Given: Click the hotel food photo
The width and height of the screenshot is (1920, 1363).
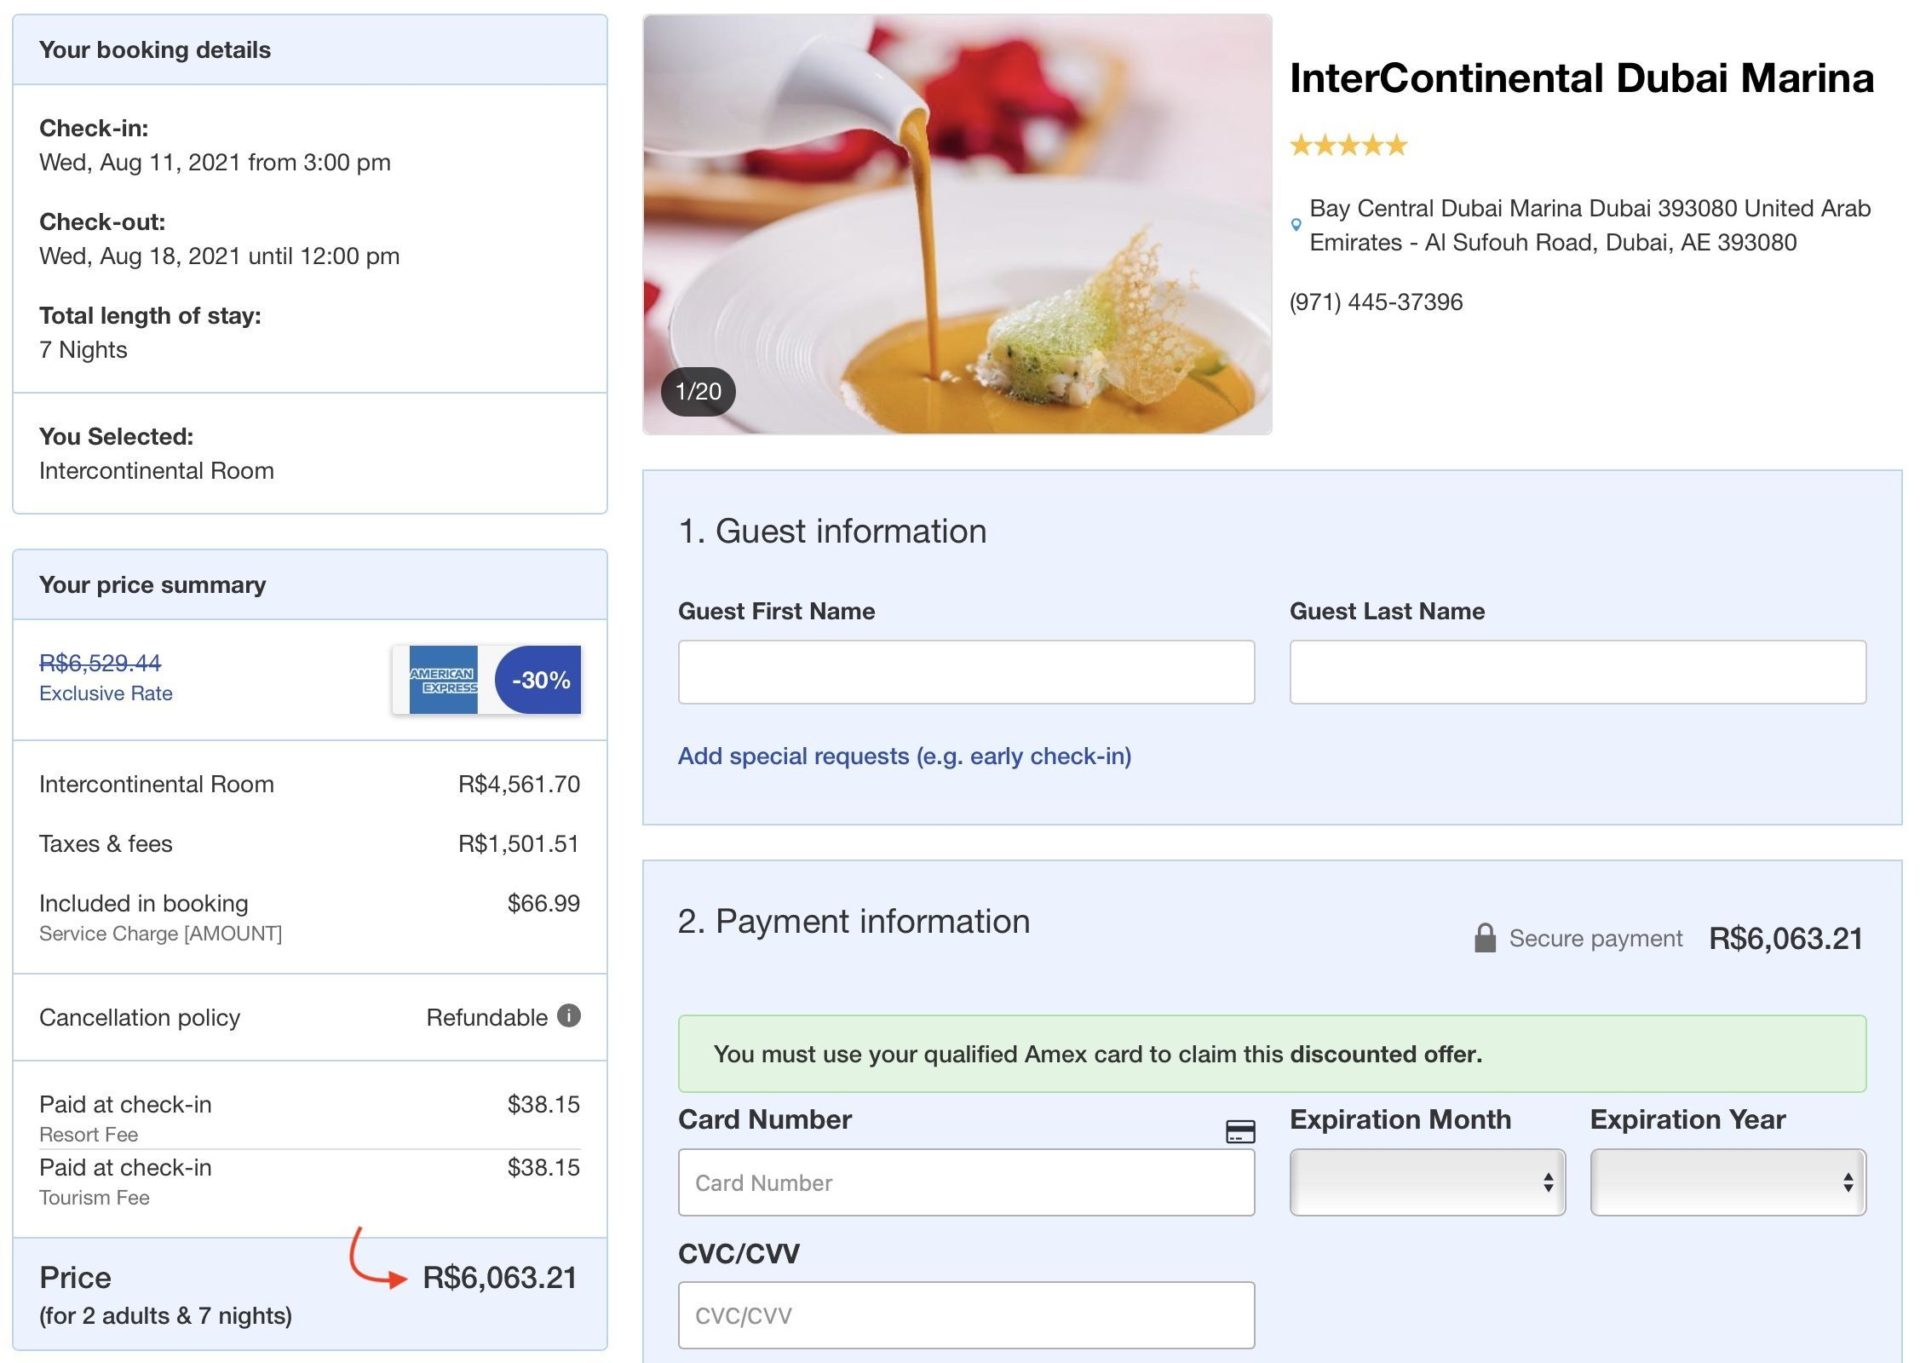Looking at the screenshot, I should click(x=957, y=224).
